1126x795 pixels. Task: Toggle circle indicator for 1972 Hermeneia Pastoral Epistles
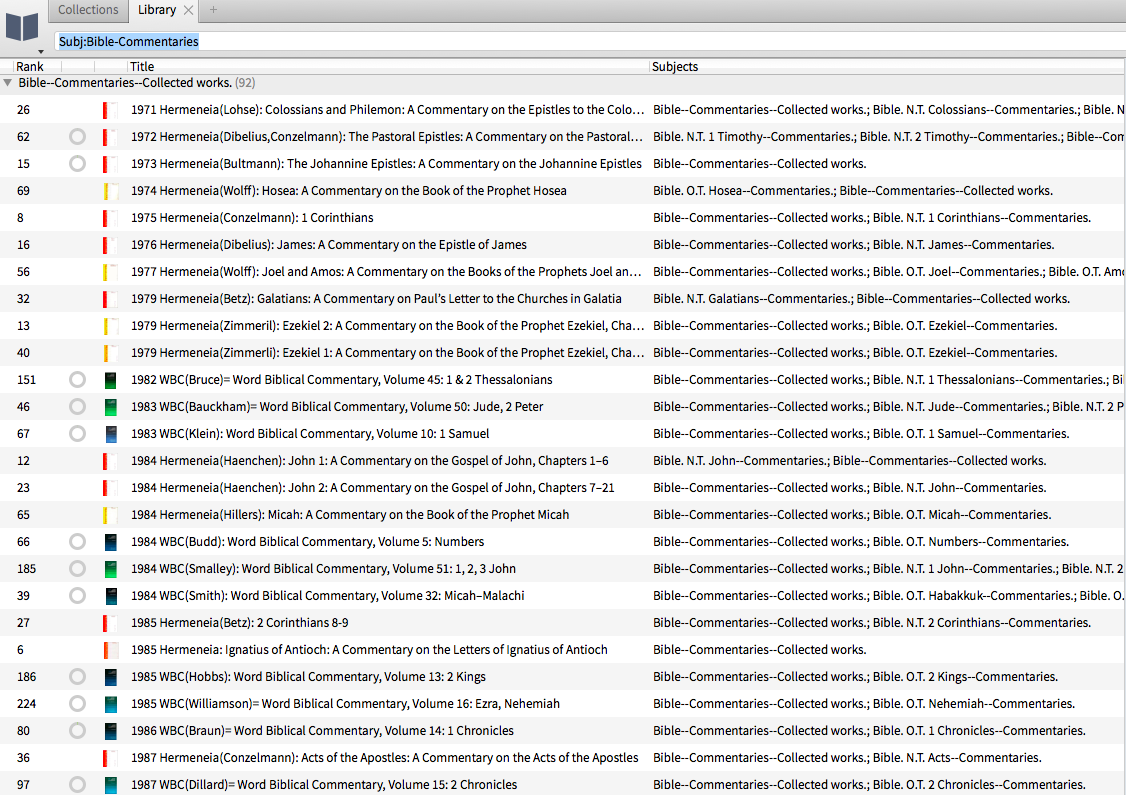78,136
